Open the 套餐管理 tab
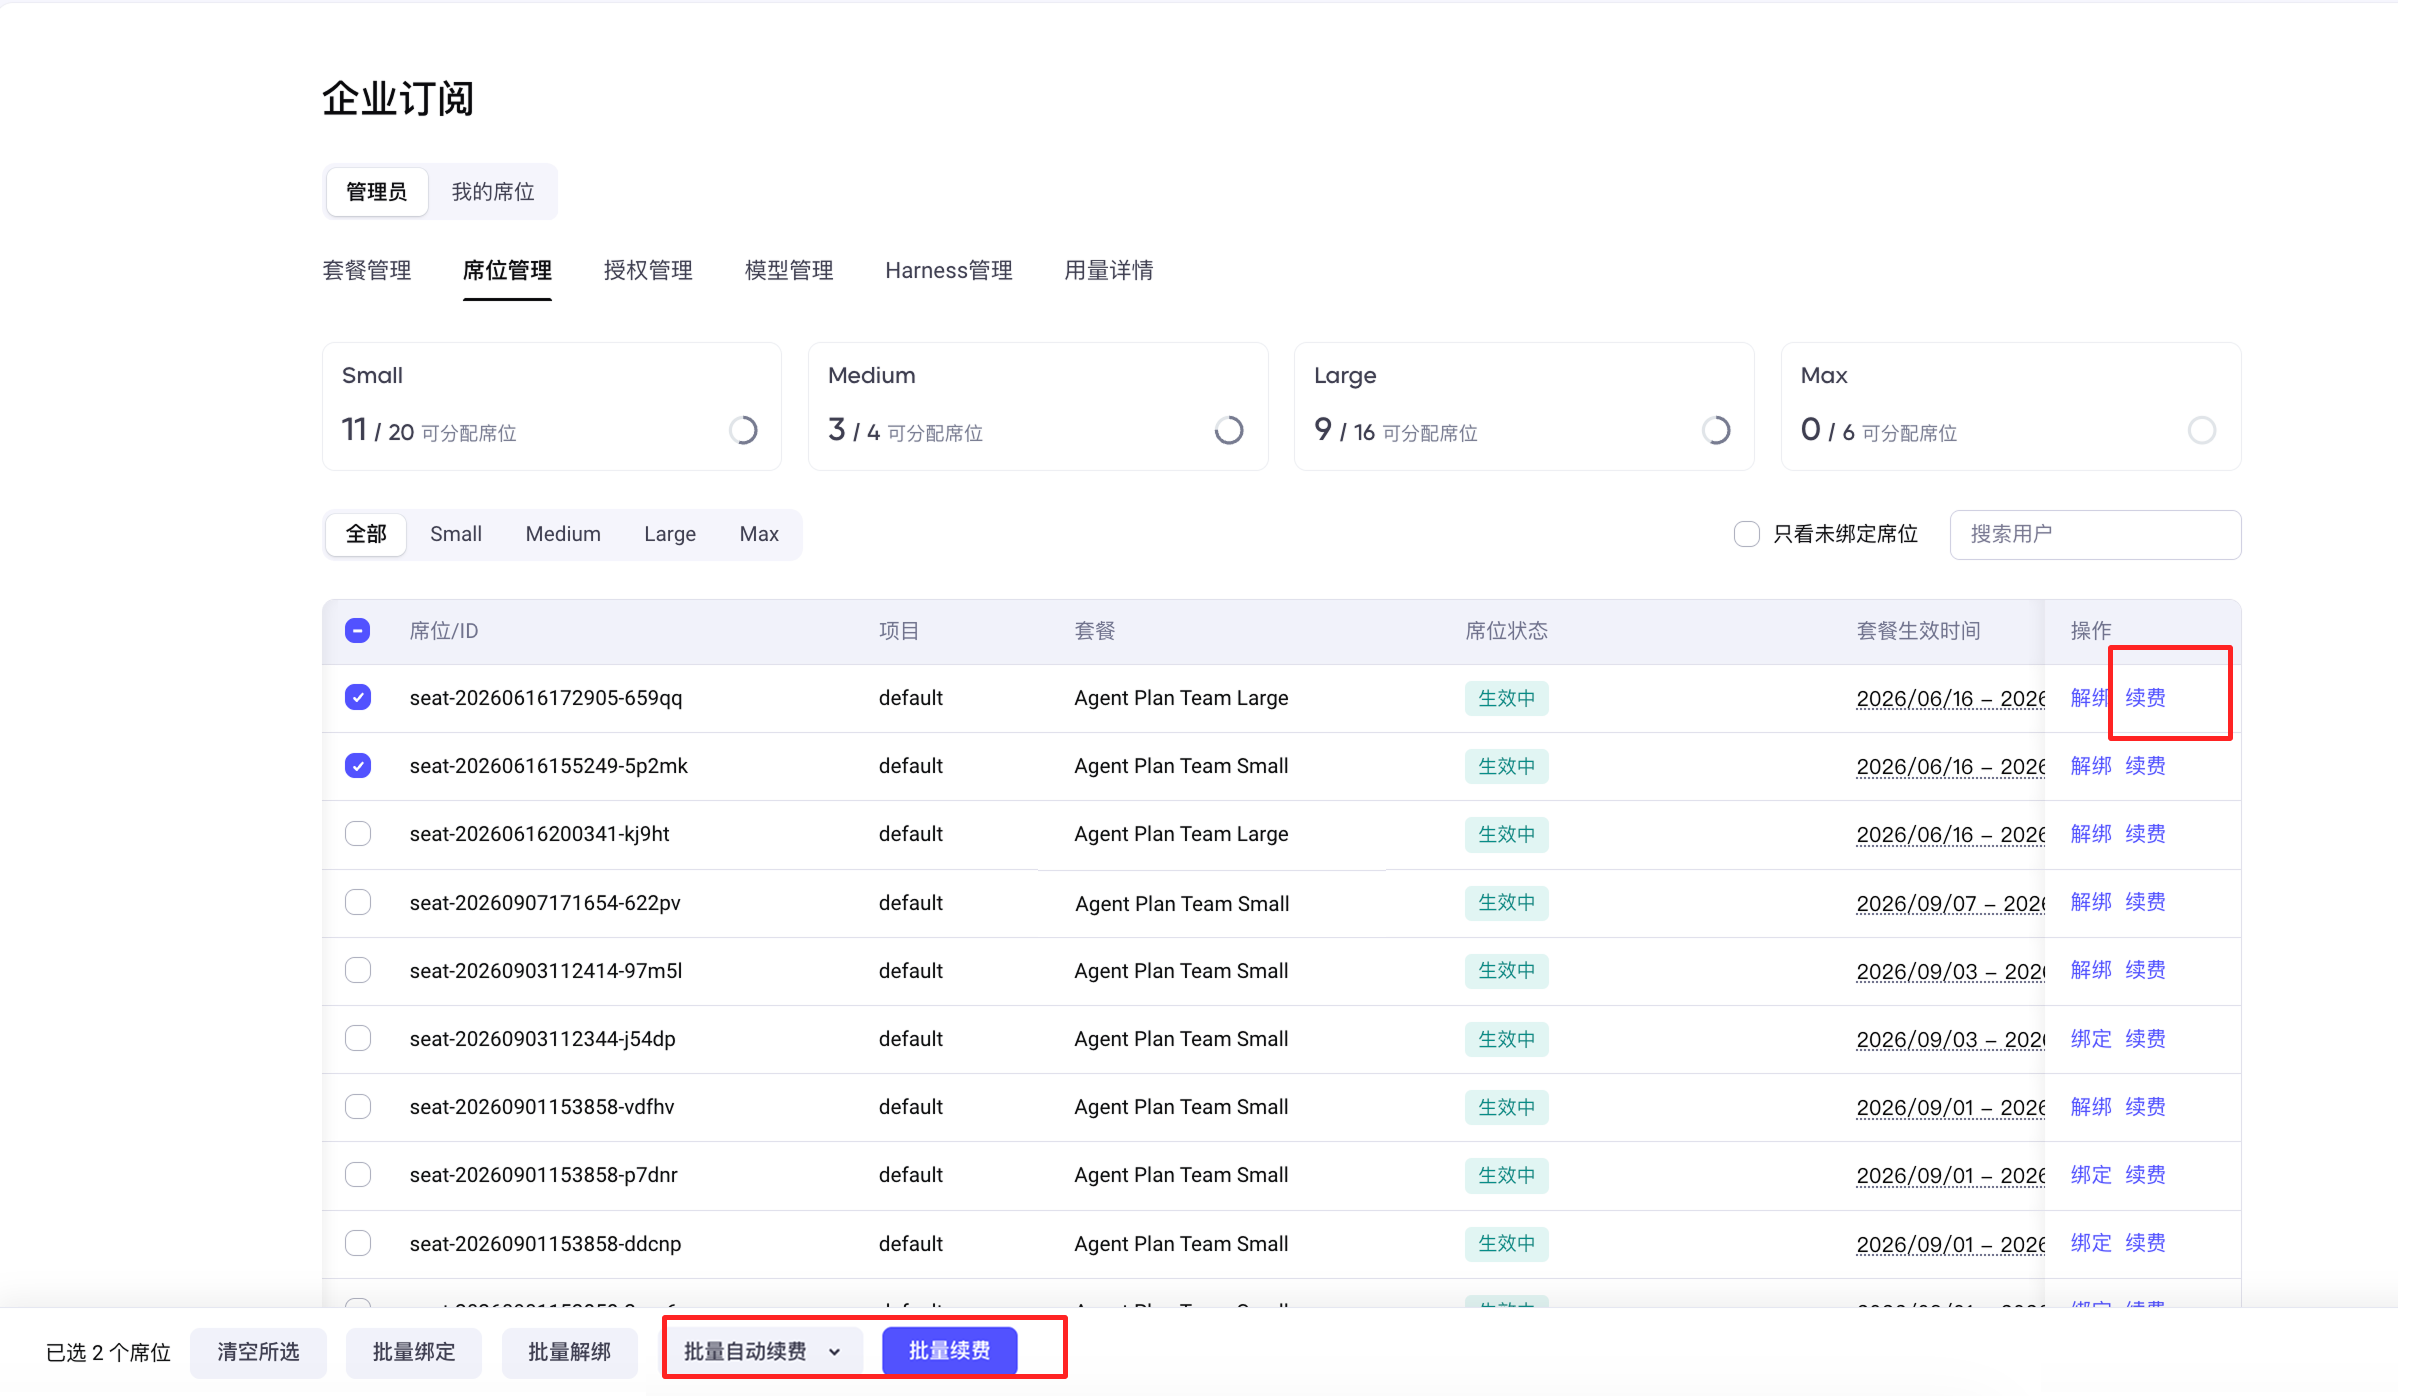 (x=367, y=270)
